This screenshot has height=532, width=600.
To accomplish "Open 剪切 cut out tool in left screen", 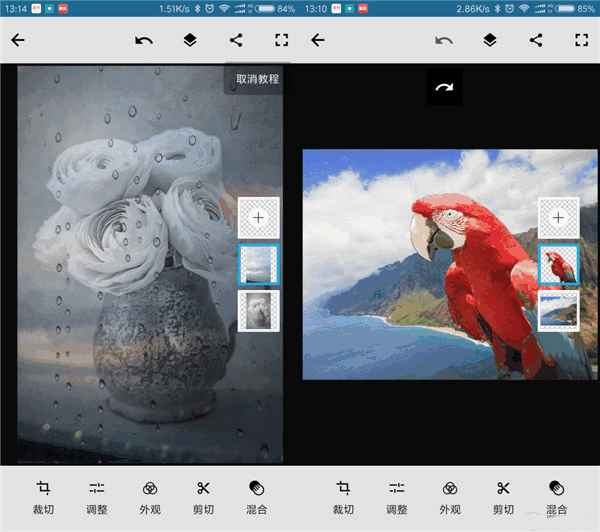I will pos(203,498).
